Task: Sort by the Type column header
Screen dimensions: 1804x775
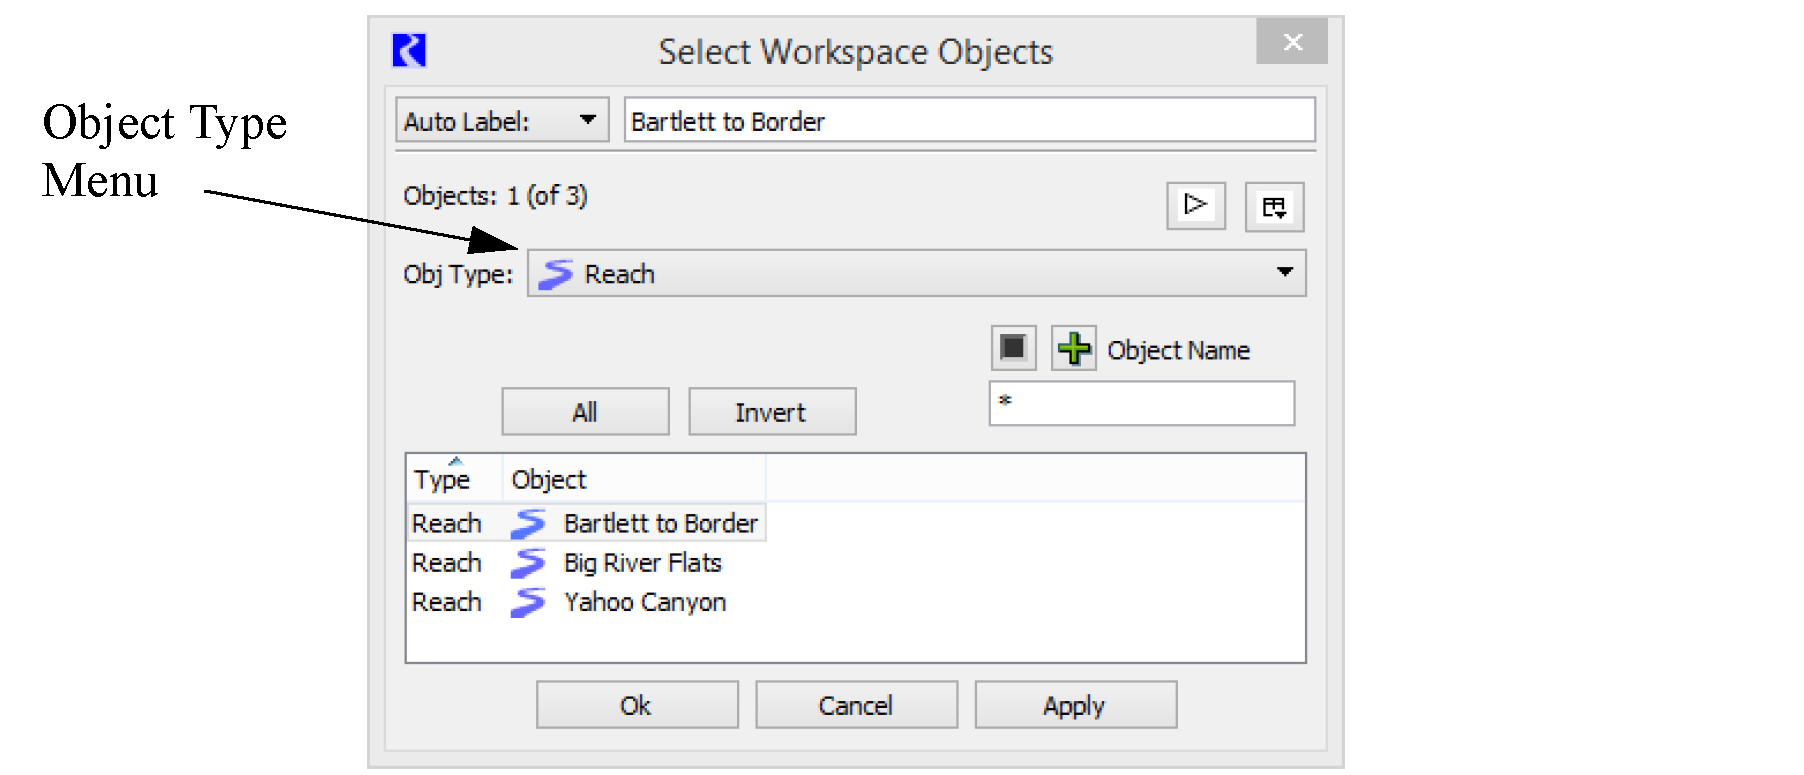Action: pyautogui.click(x=442, y=480)
